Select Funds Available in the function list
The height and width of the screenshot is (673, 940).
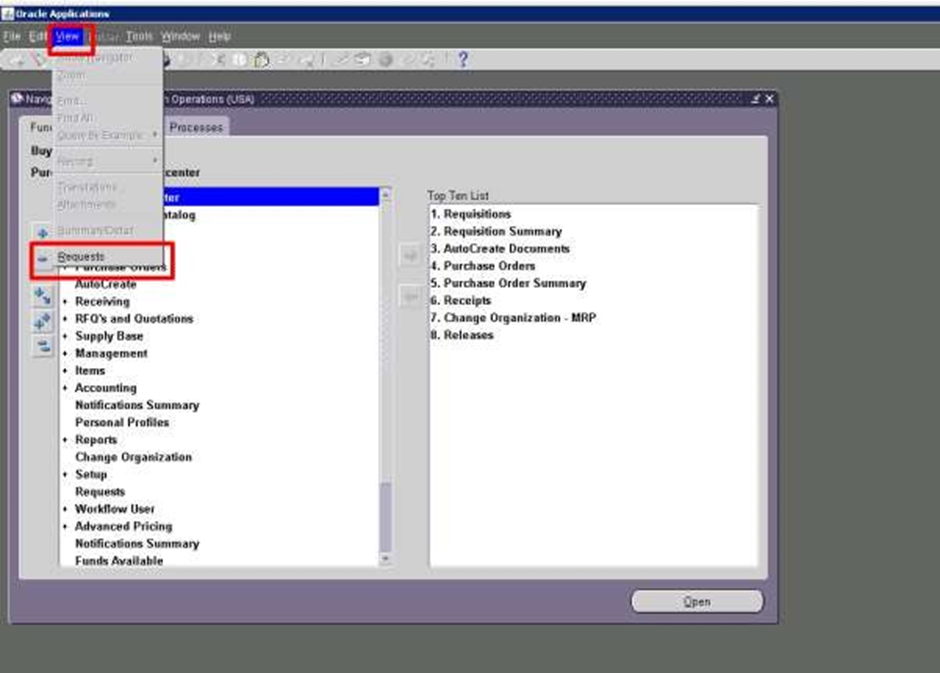pos(119,561)
